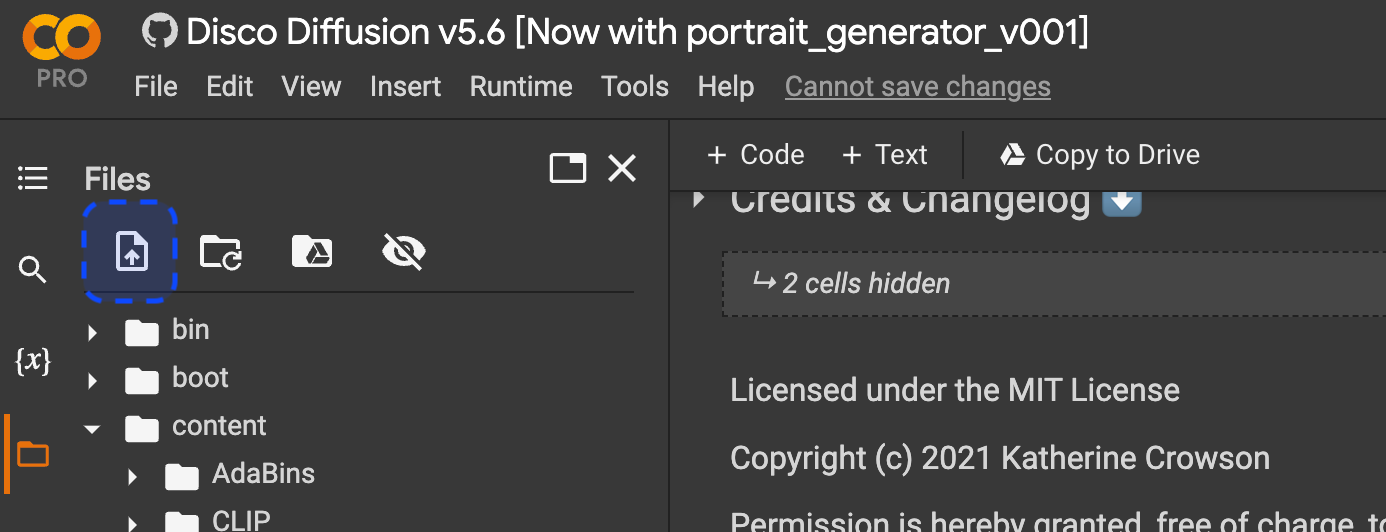The image size is (1386, 532).
Task: Open the Variables {x} sidebar icon
Action: tap(33, 361)
